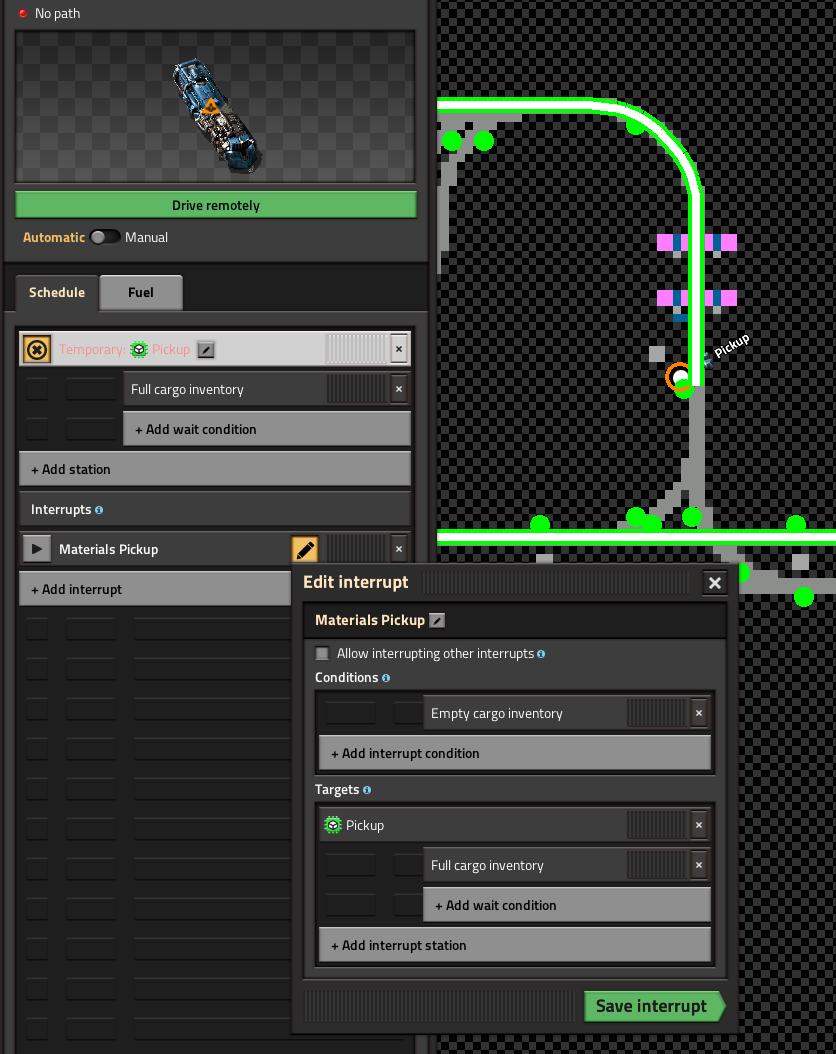Close the Edit interrupt dialog
The image size is (836, 1054).
point(715,583)
